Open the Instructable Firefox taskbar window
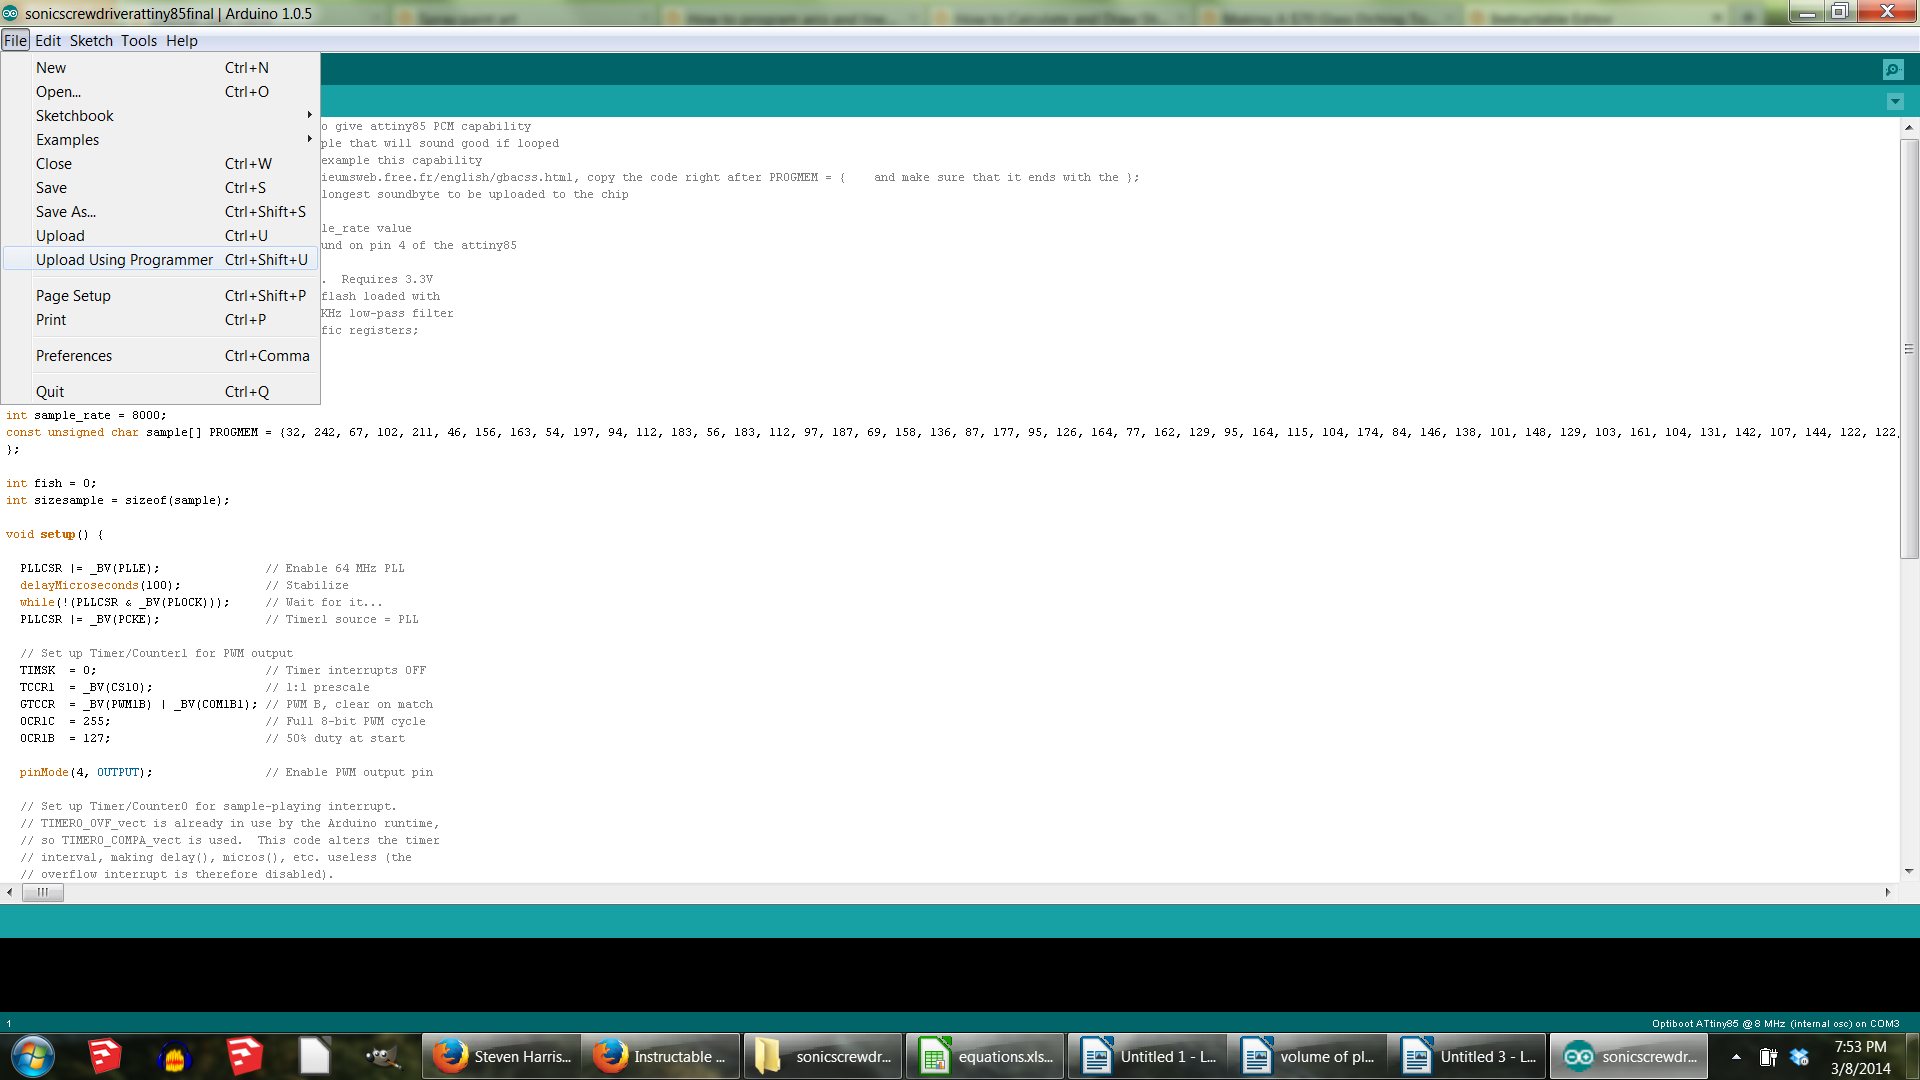 (660, 1056)
